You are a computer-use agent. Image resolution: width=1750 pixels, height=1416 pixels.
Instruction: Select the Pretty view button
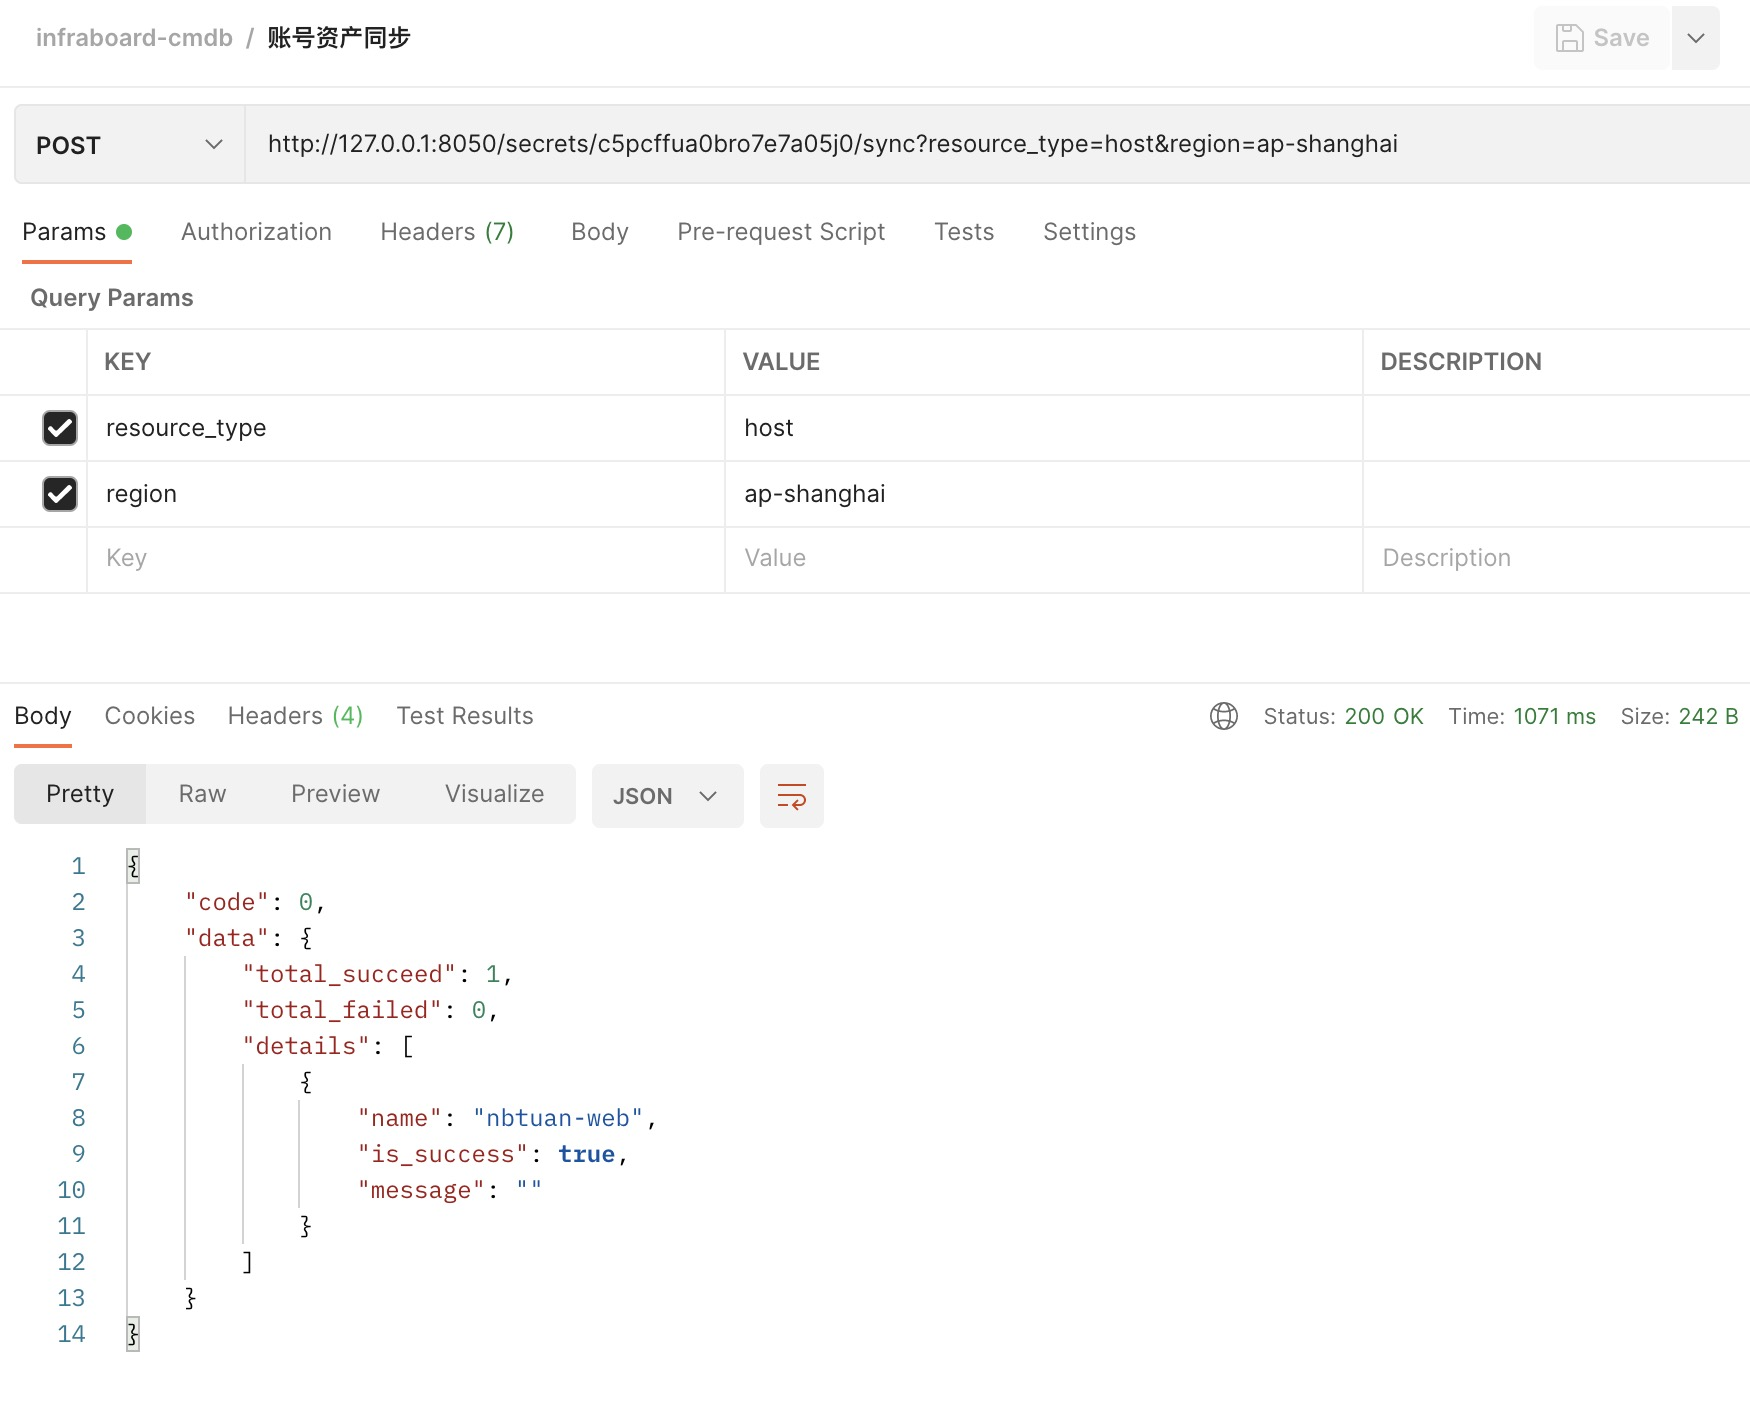pos(80,794)
